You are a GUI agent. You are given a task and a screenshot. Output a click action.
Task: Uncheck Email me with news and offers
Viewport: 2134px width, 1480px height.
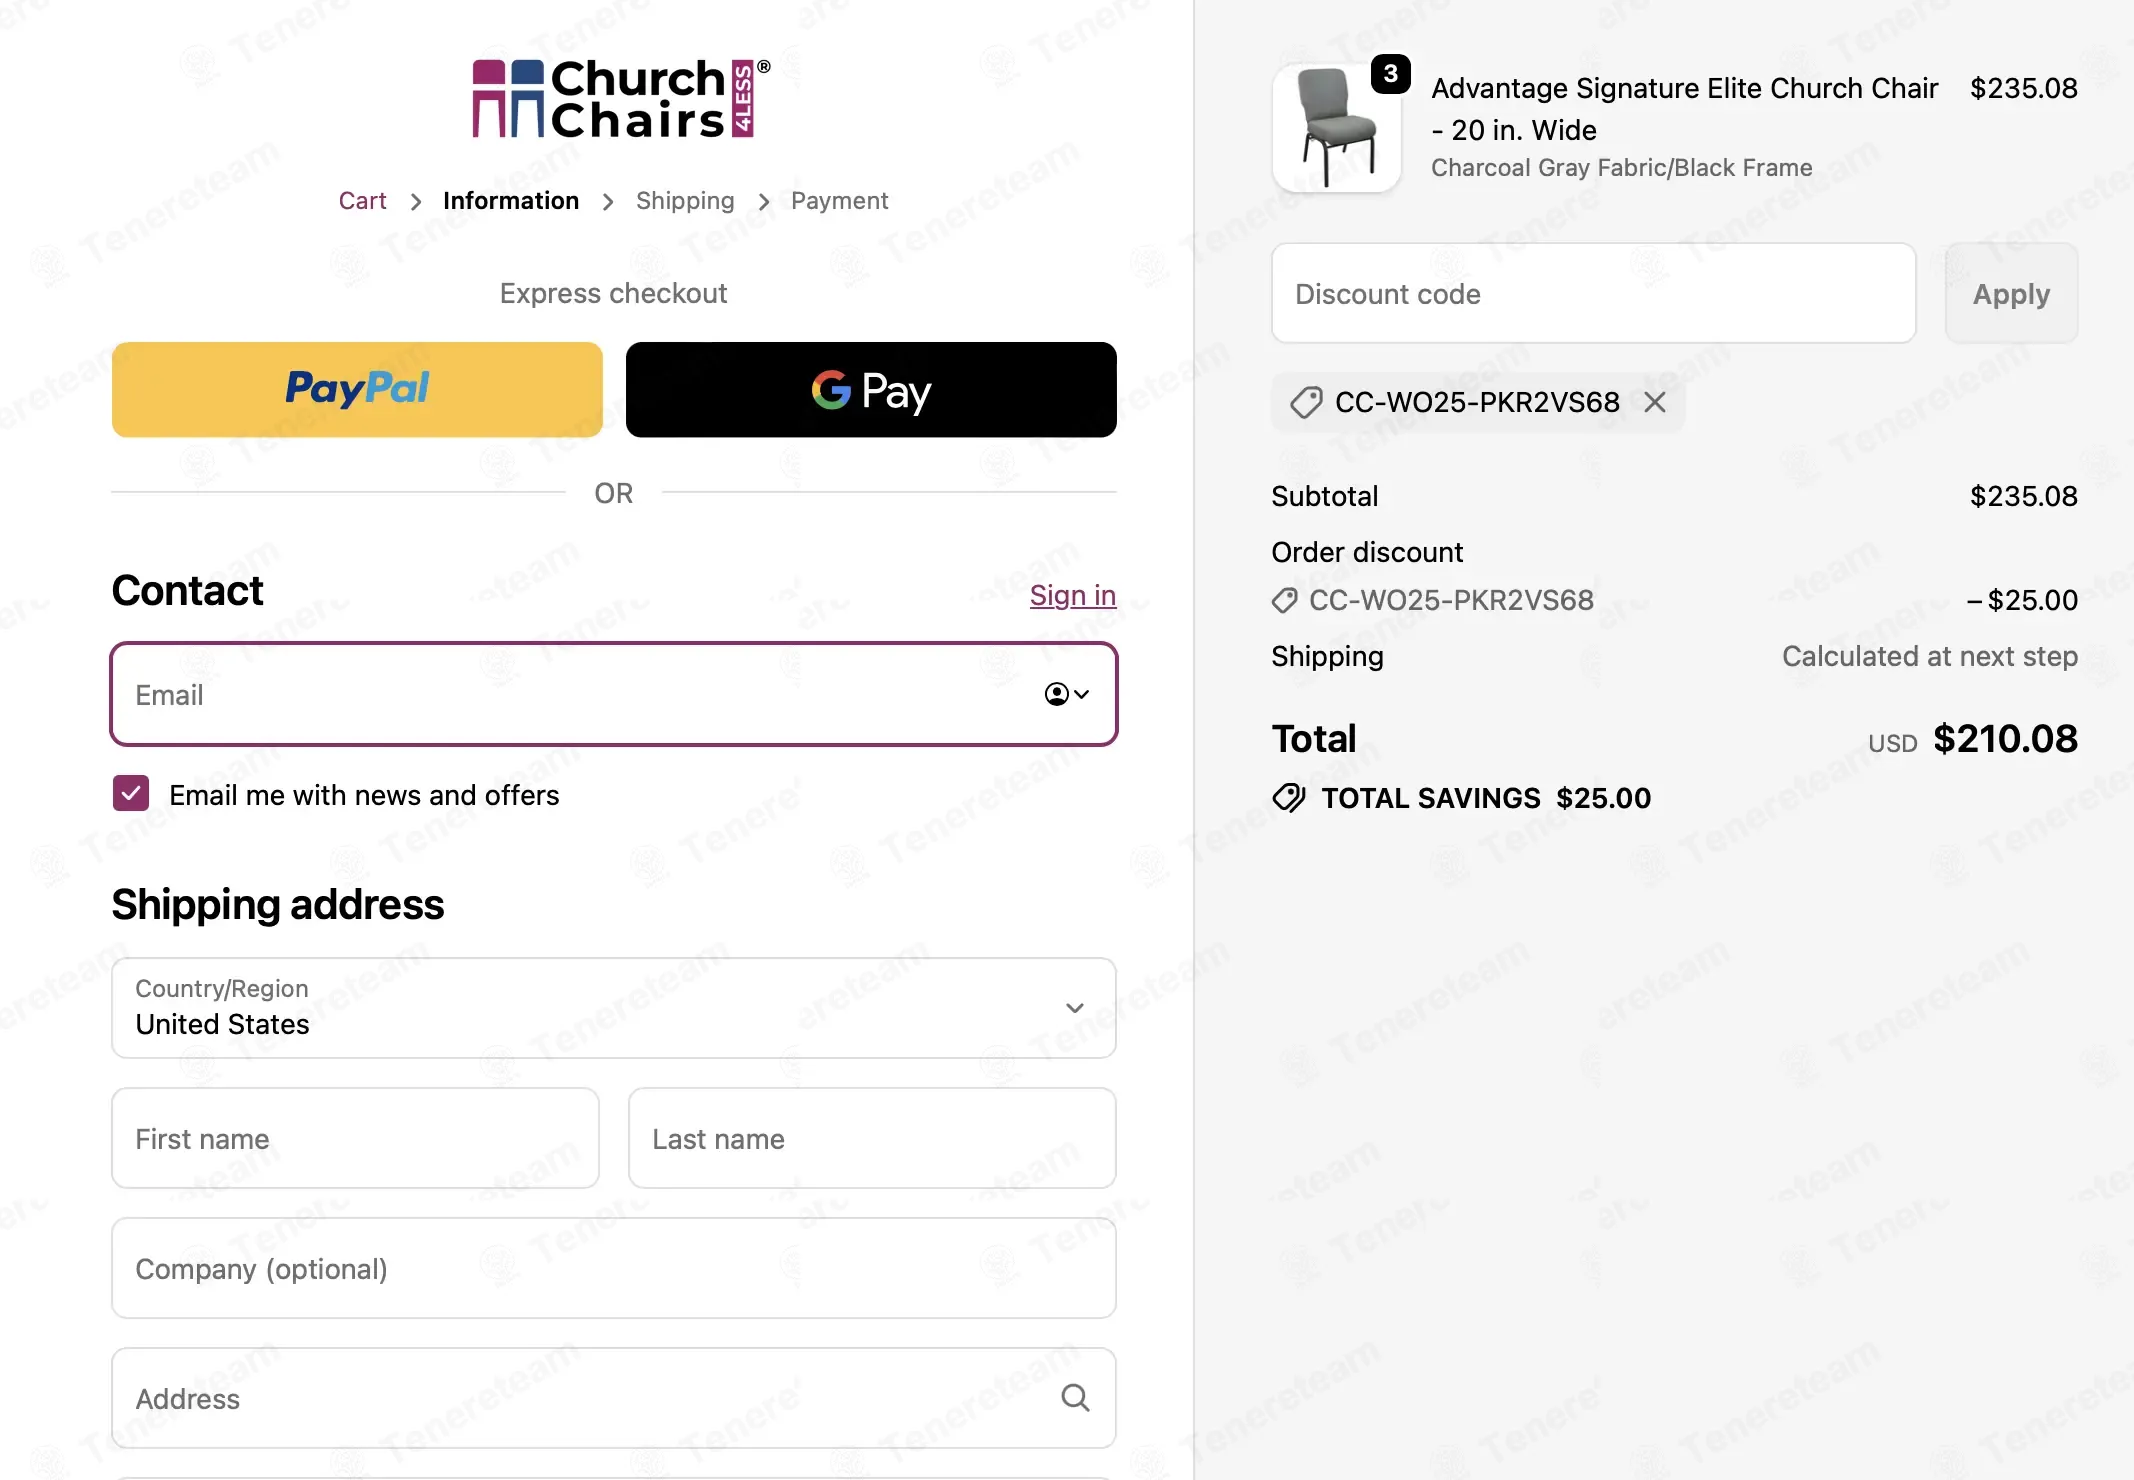[x=131, y=794]
